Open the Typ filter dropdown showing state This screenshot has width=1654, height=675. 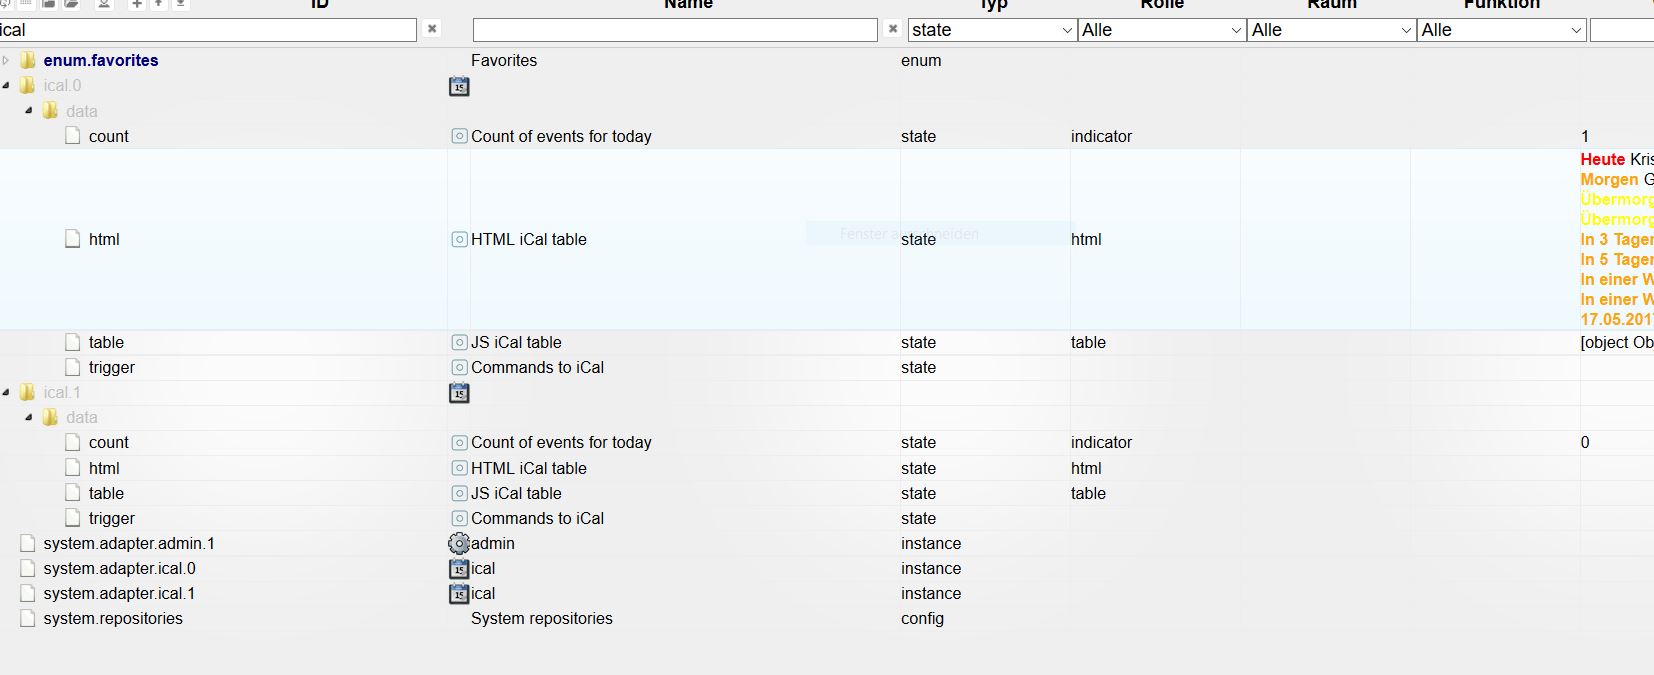[991, 30]
